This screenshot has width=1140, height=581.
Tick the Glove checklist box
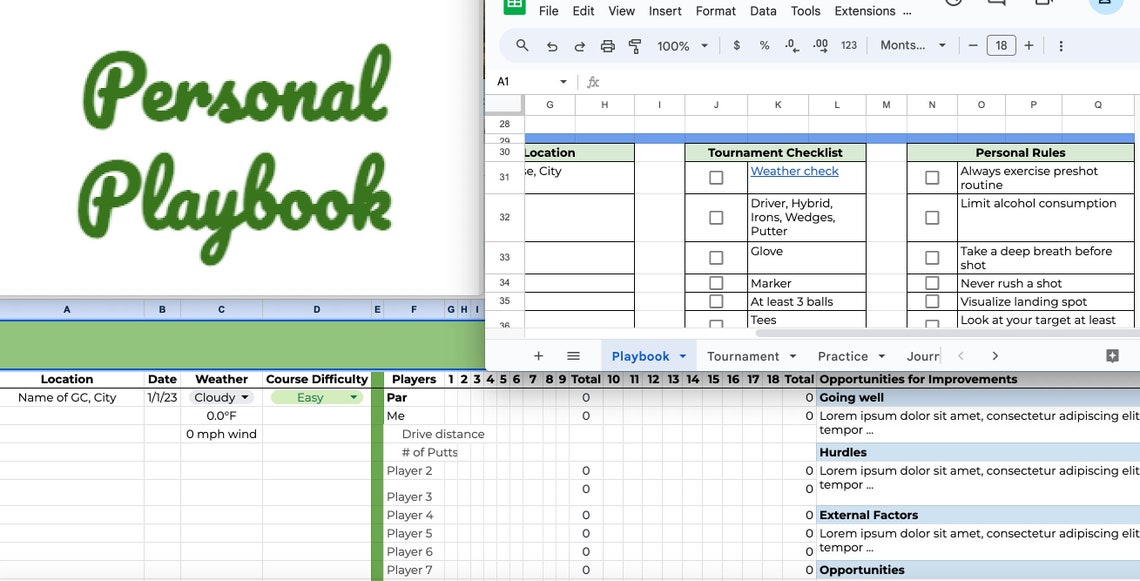tap(716, 258)
